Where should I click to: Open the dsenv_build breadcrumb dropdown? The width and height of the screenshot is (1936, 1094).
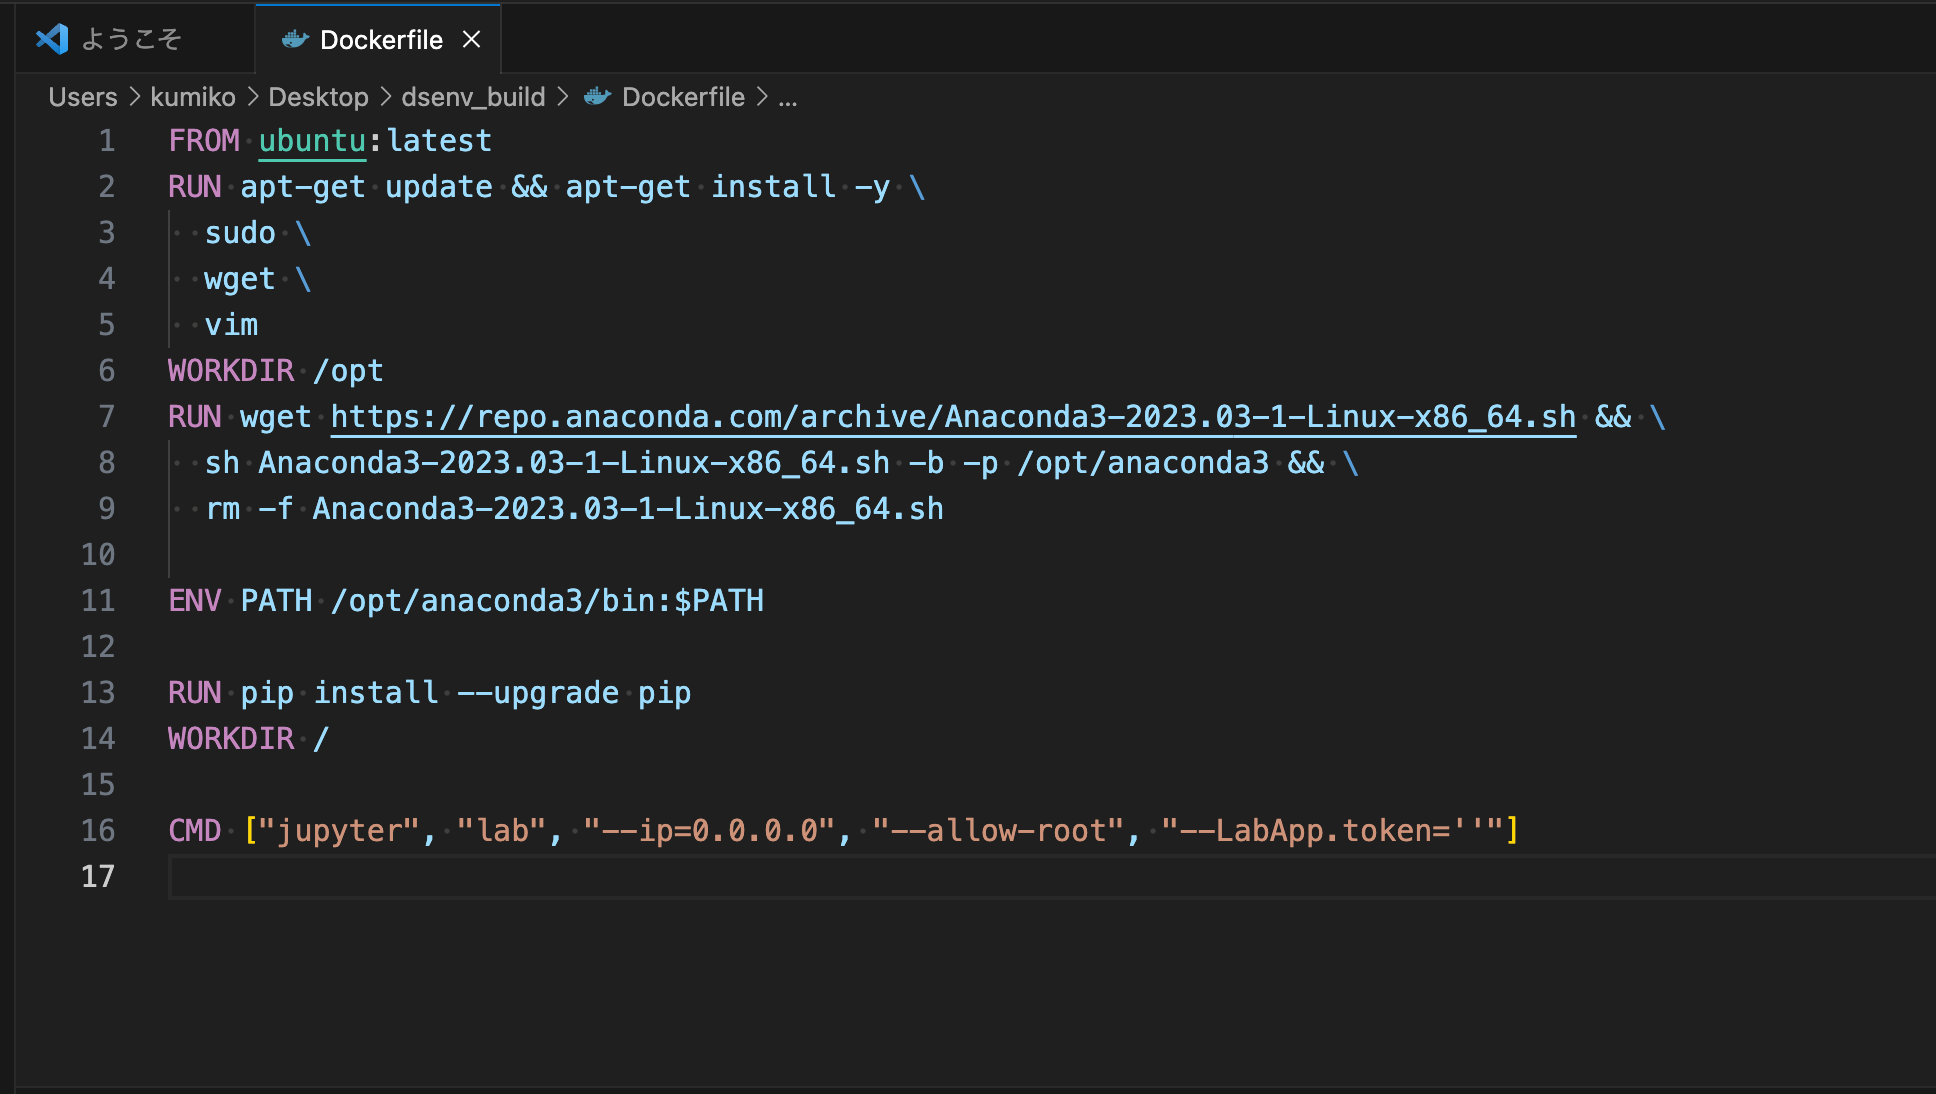tap(472, 96)
